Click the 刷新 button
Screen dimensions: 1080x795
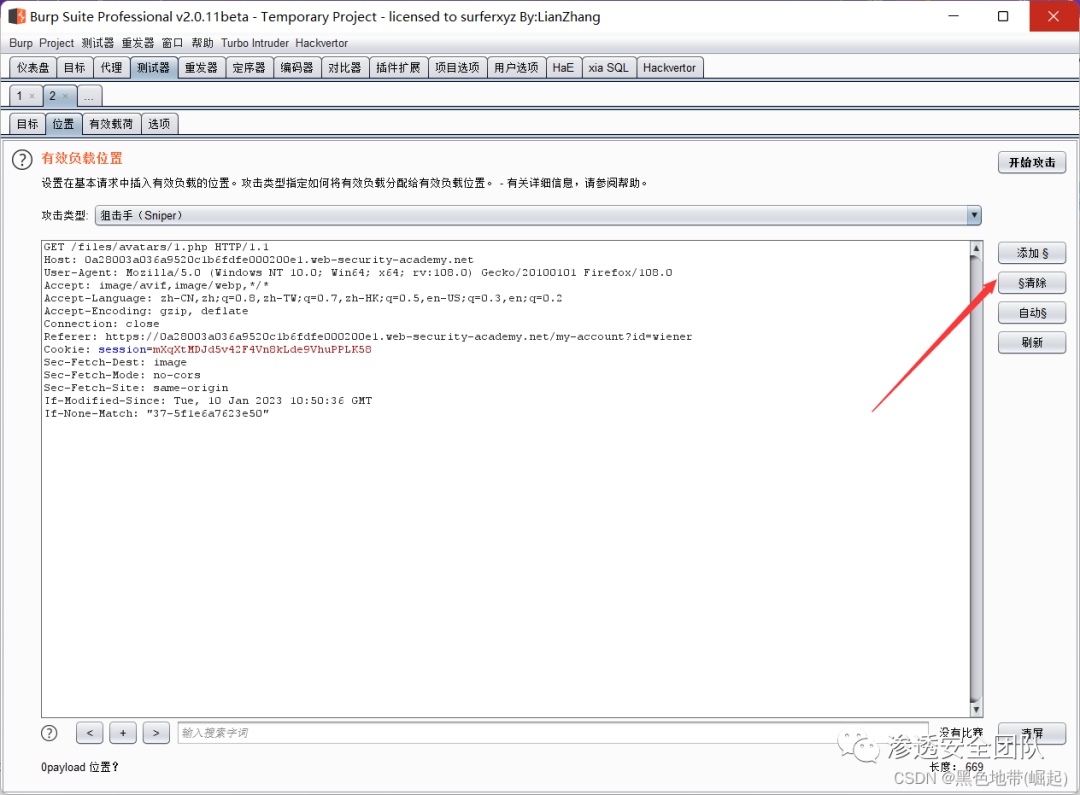click(x=1032, y=342)
